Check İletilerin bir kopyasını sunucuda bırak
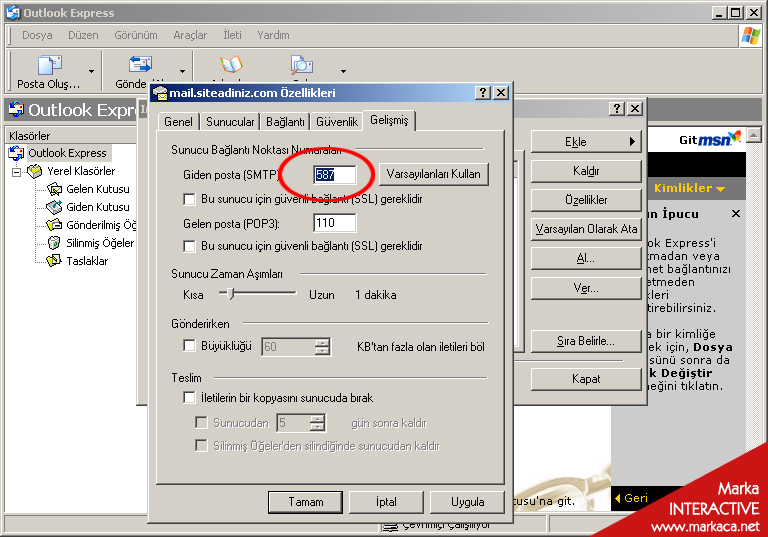The image size is (768, 537). pyautogui.click(x=189, y=397)
